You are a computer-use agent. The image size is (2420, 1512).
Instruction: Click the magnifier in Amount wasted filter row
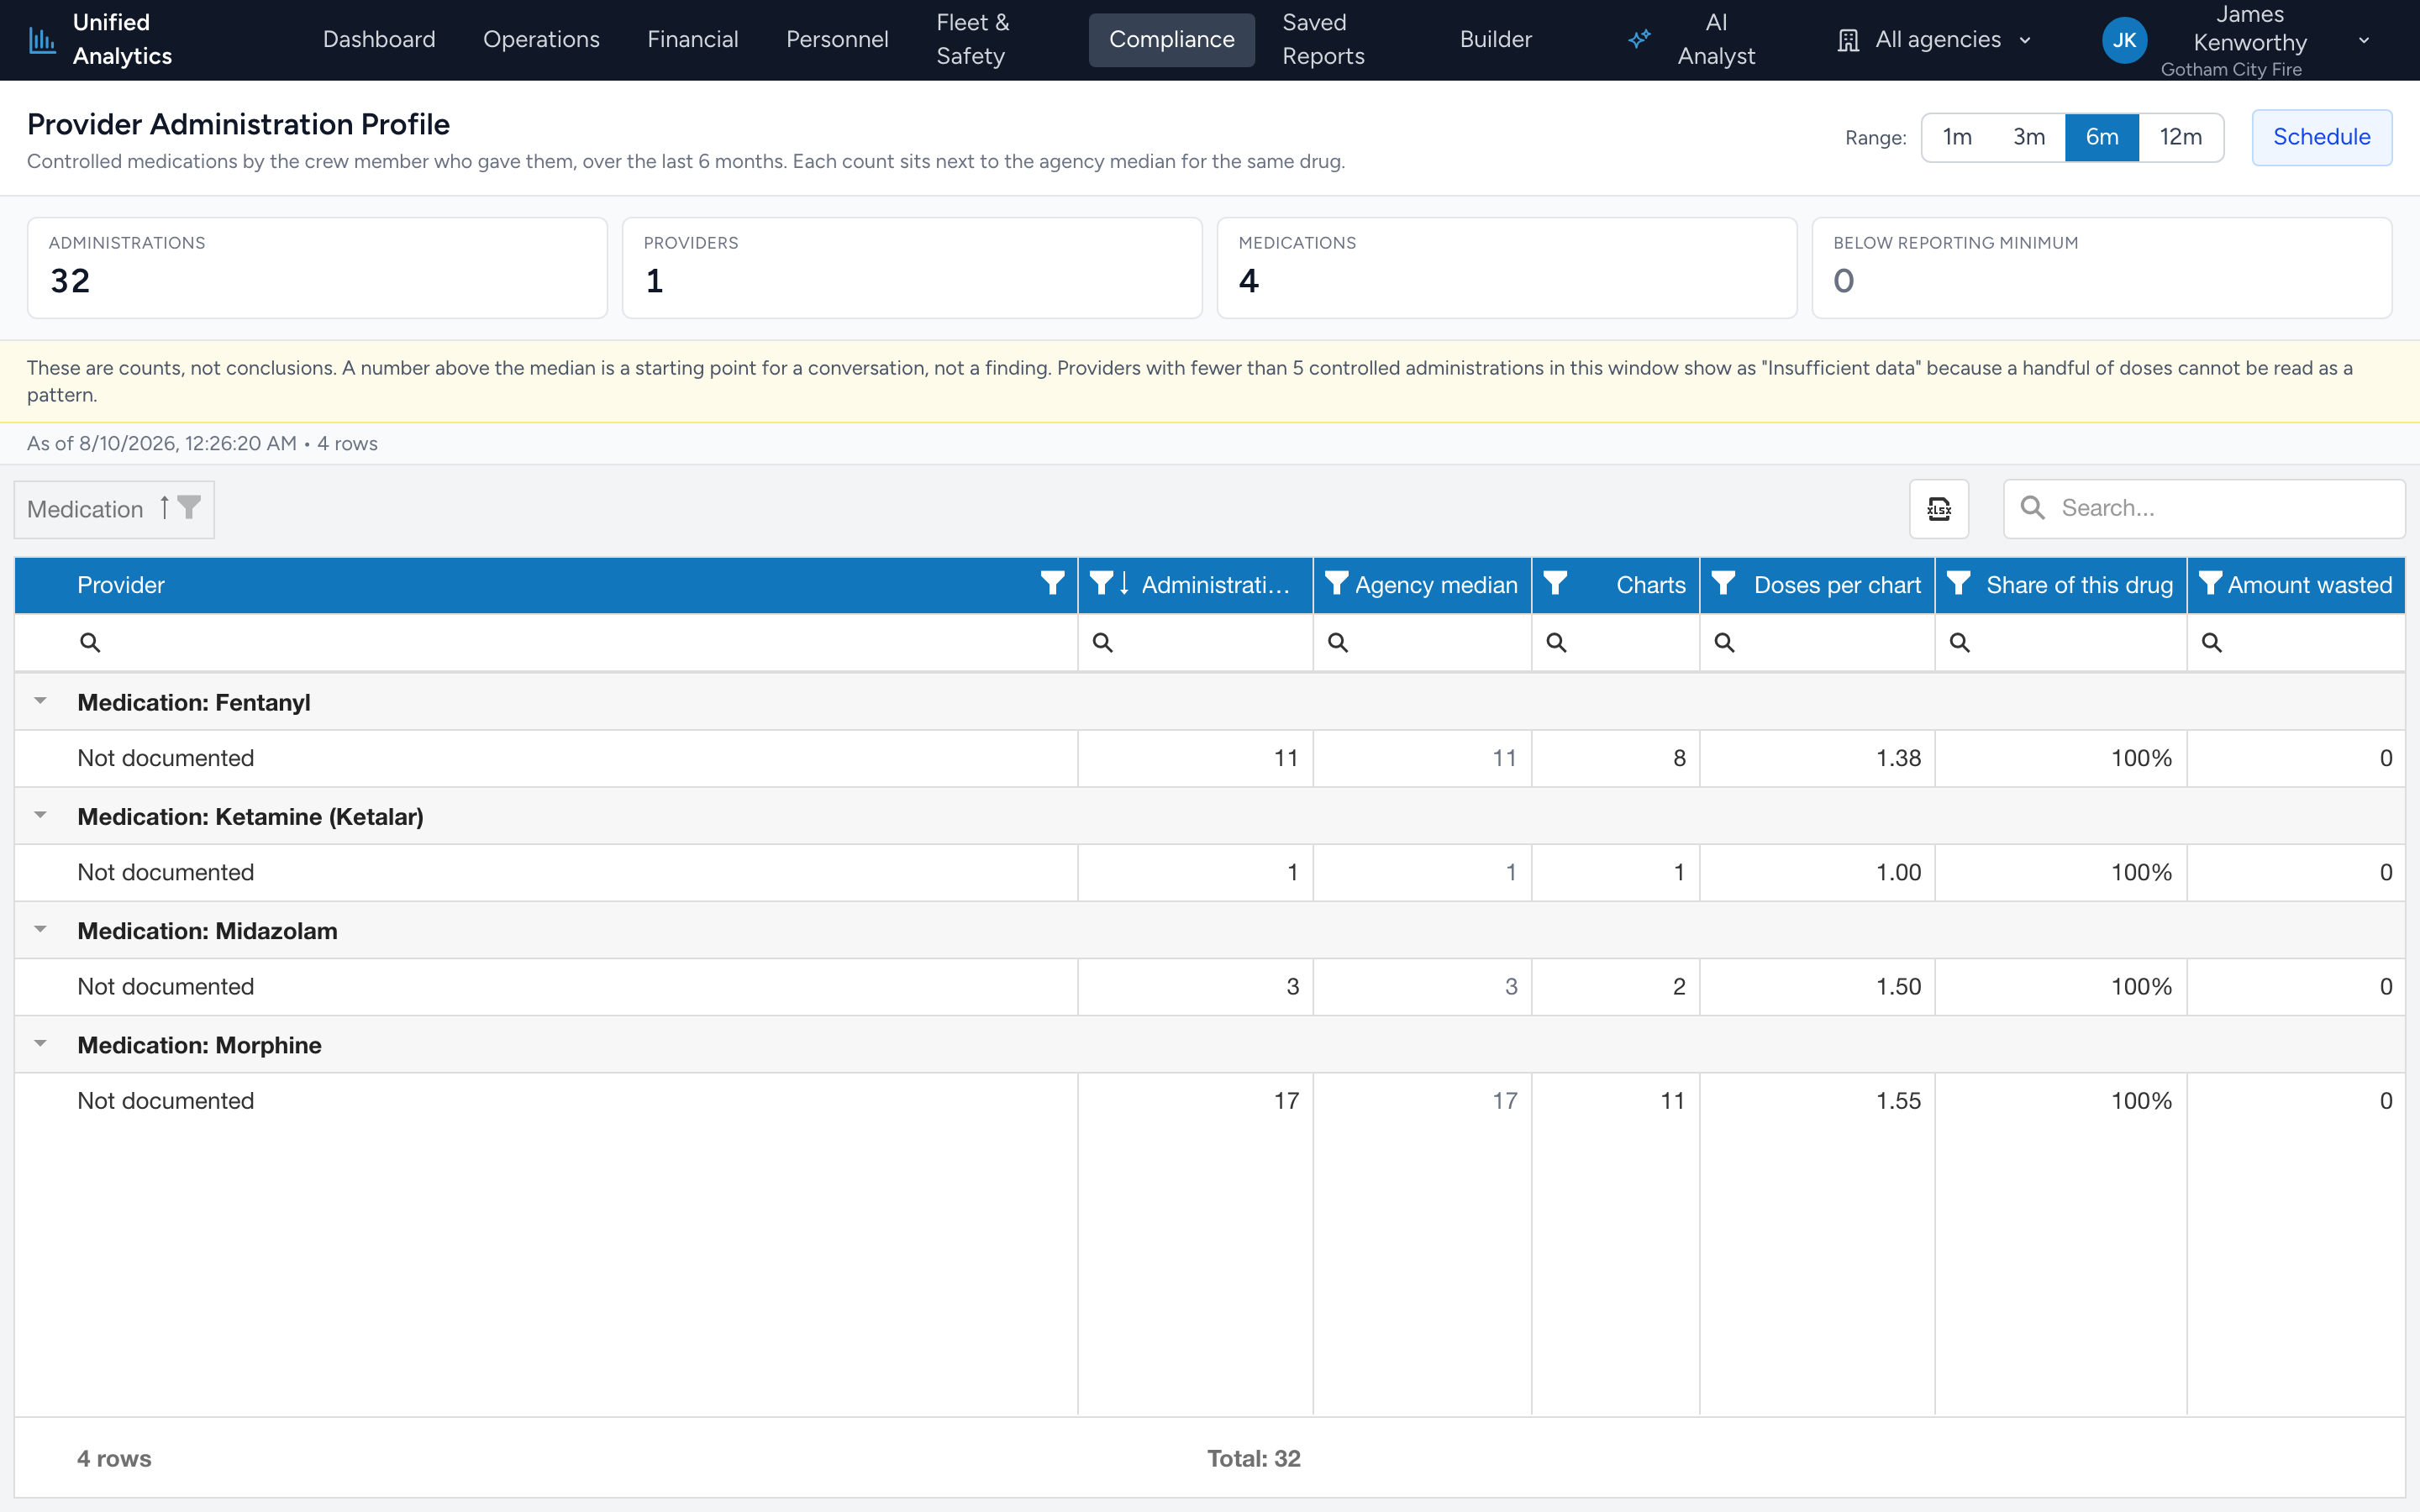click(x=2212, y=642)
